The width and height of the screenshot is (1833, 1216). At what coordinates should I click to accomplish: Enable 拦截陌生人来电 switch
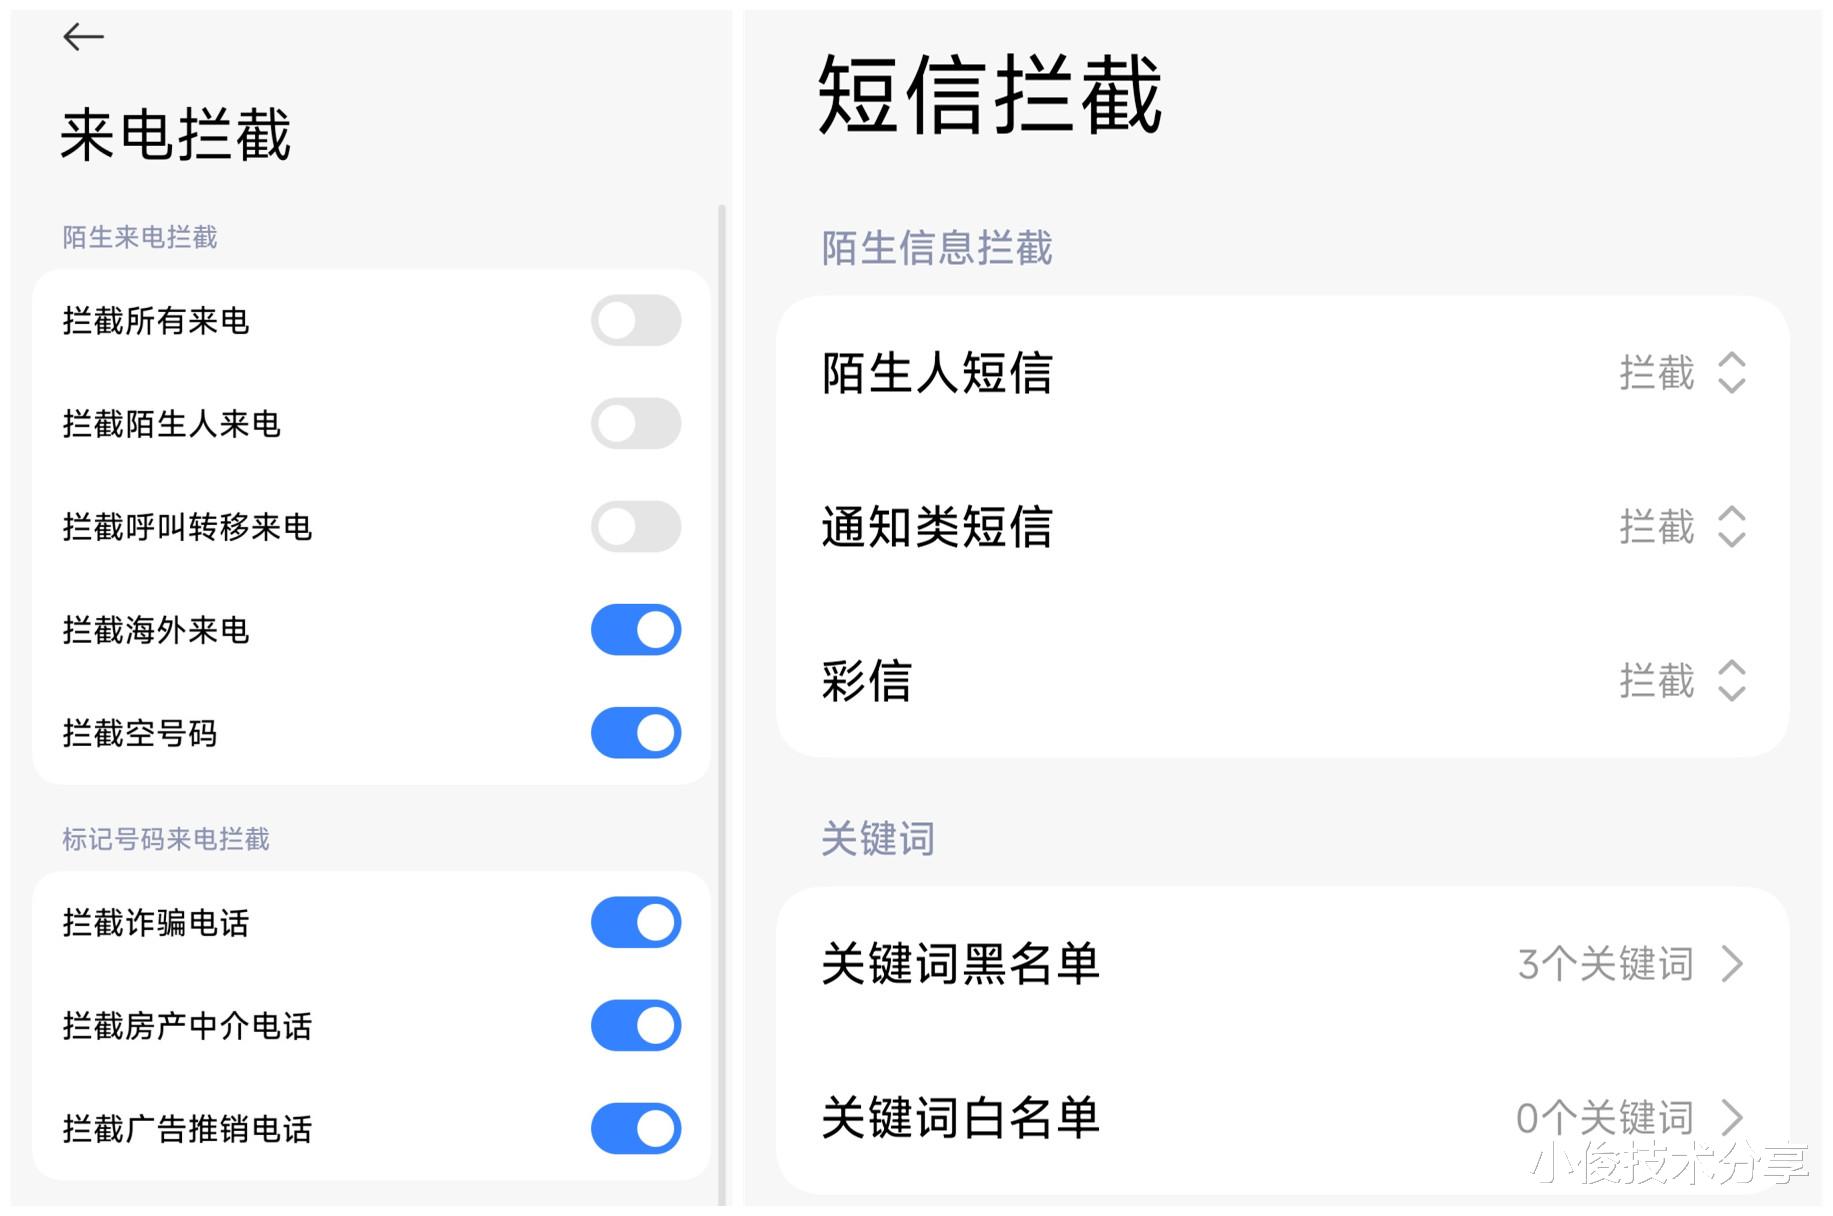point(636,424)
